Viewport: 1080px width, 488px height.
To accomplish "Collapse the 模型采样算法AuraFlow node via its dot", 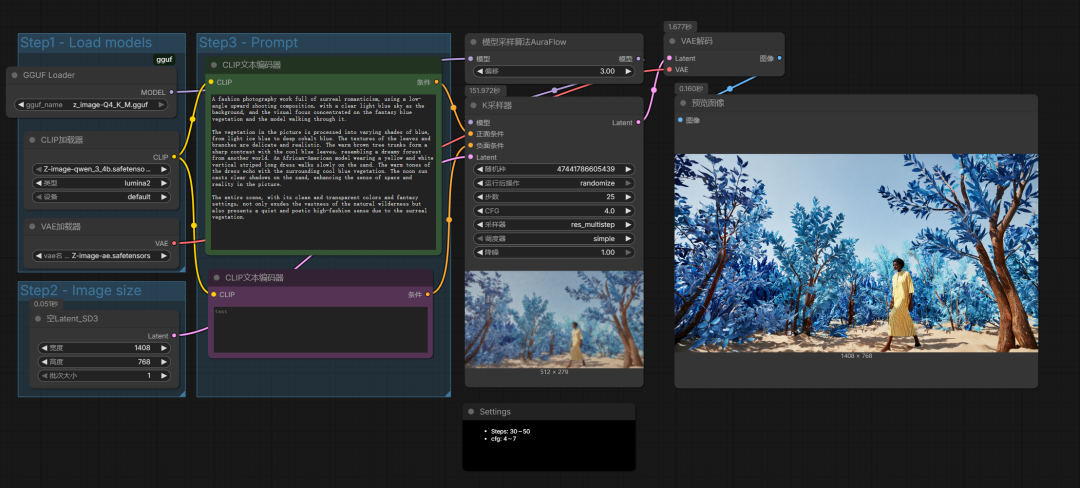I will pyautogui.click(x=473, y=42).
